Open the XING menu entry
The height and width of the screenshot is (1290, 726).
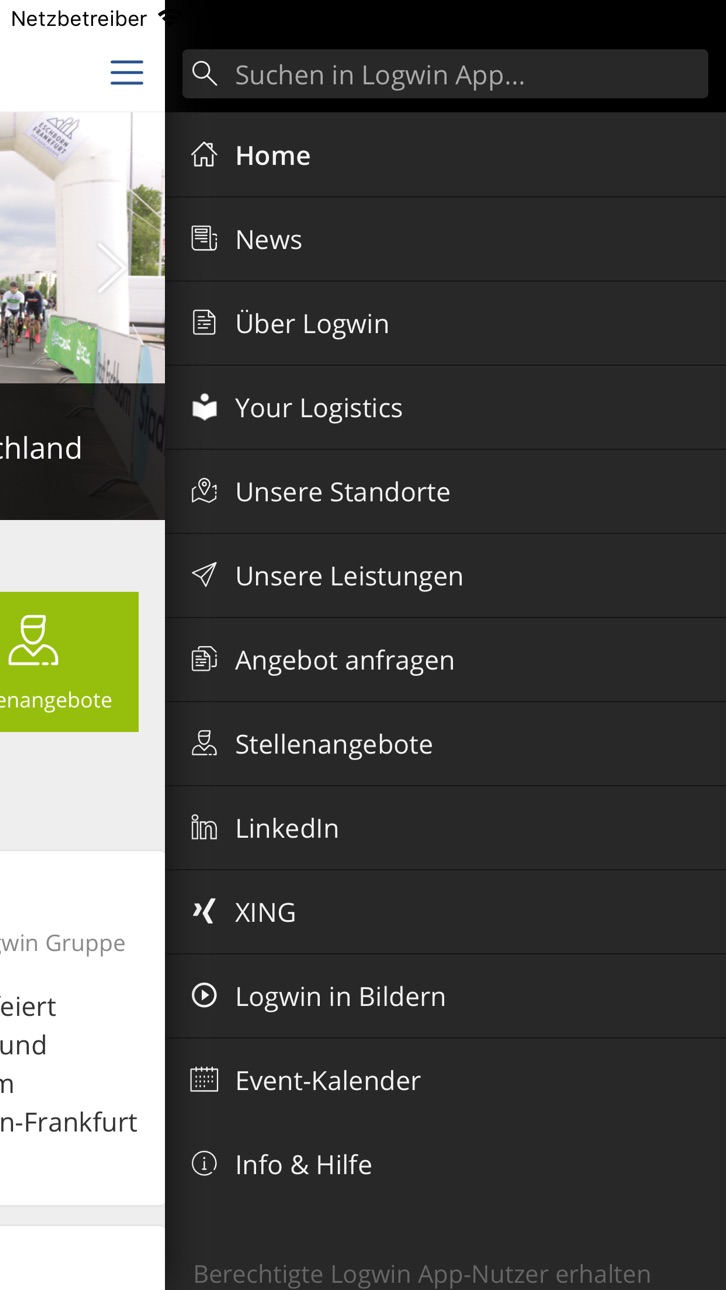click(445, 911)
